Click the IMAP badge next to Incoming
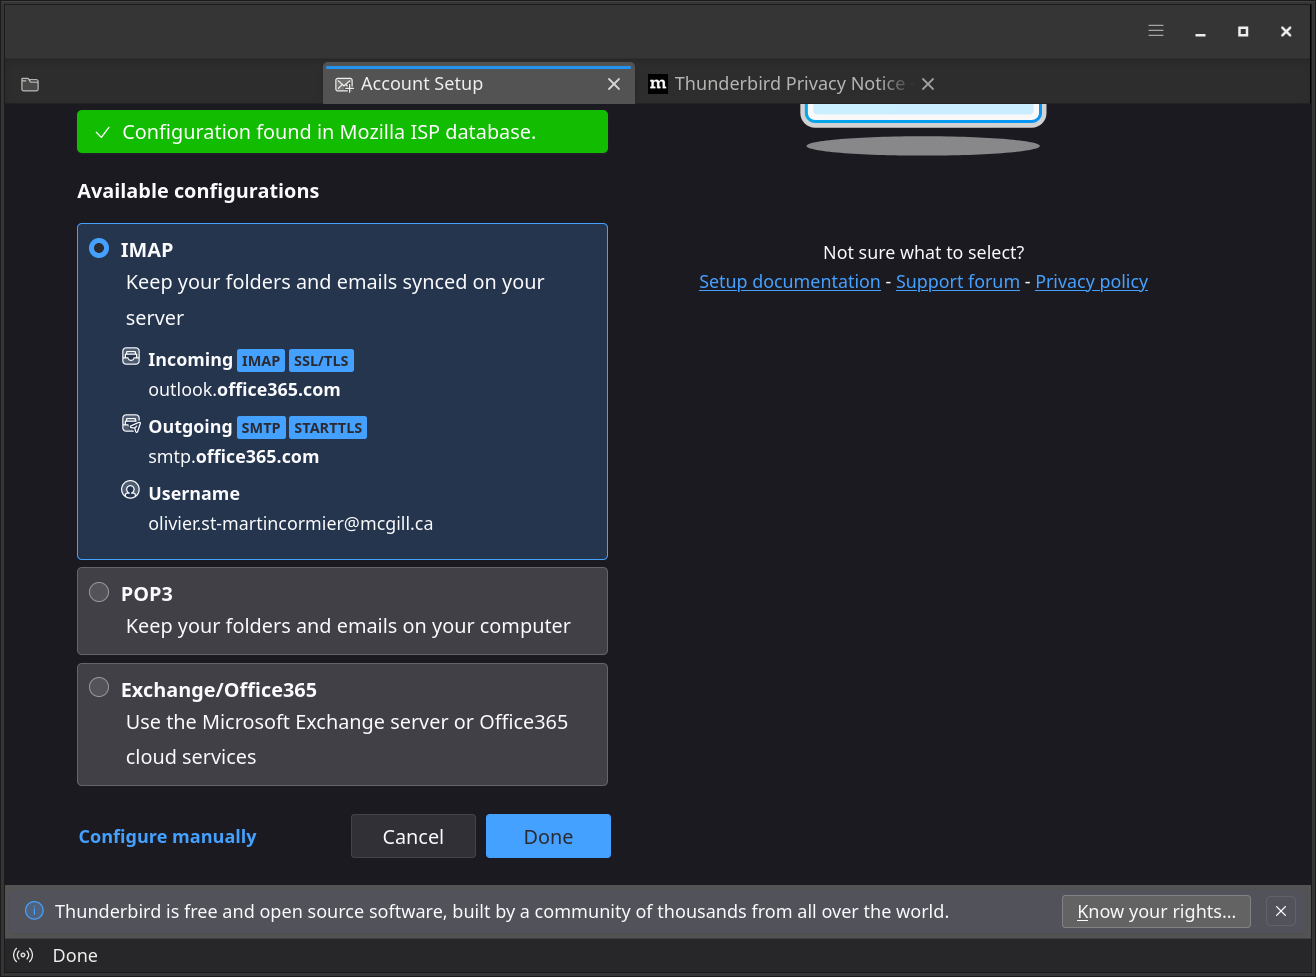 [261, 361]
